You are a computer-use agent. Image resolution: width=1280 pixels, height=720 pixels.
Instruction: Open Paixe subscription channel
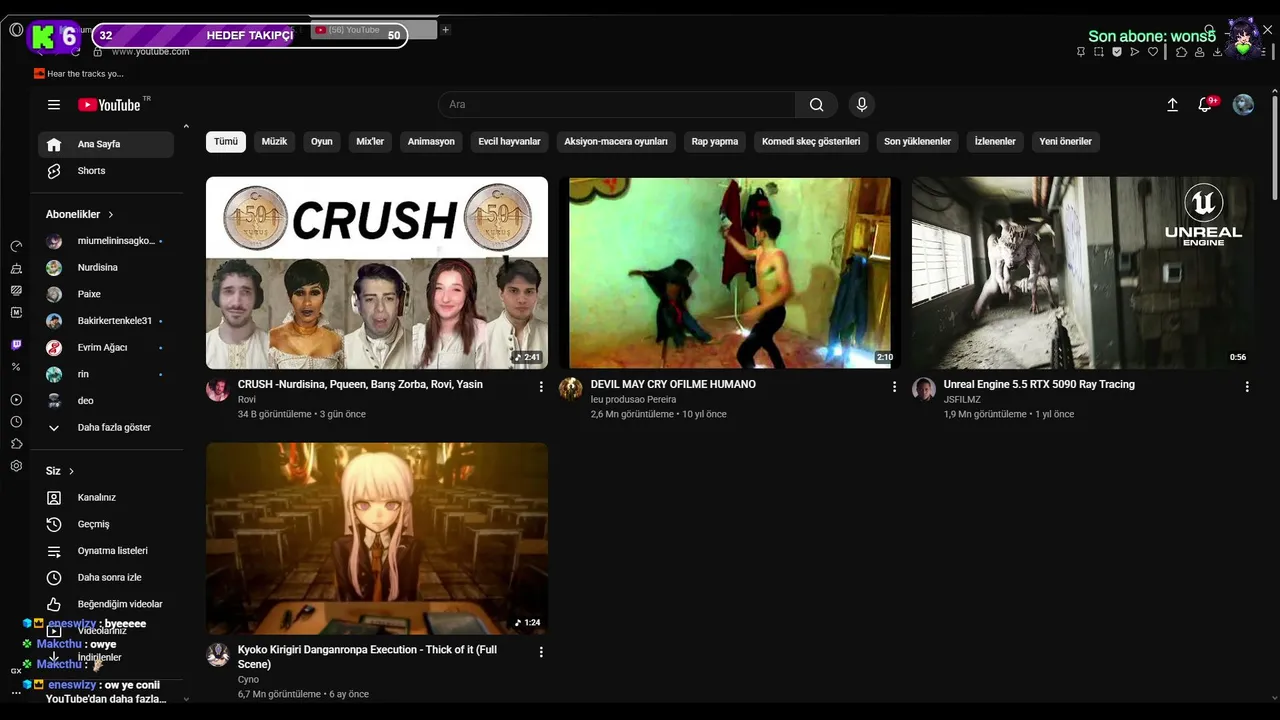(x=106, y=295)
